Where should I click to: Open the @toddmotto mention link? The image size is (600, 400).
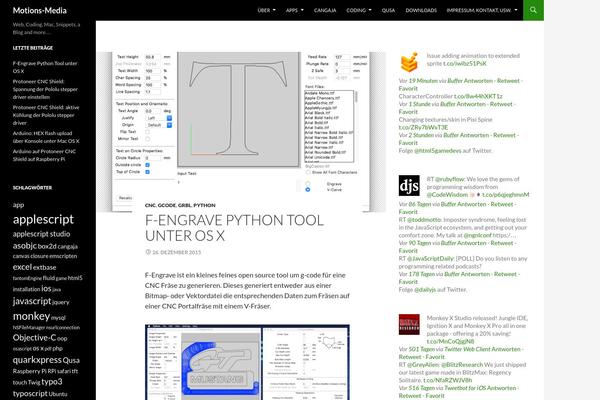point(424,219)
